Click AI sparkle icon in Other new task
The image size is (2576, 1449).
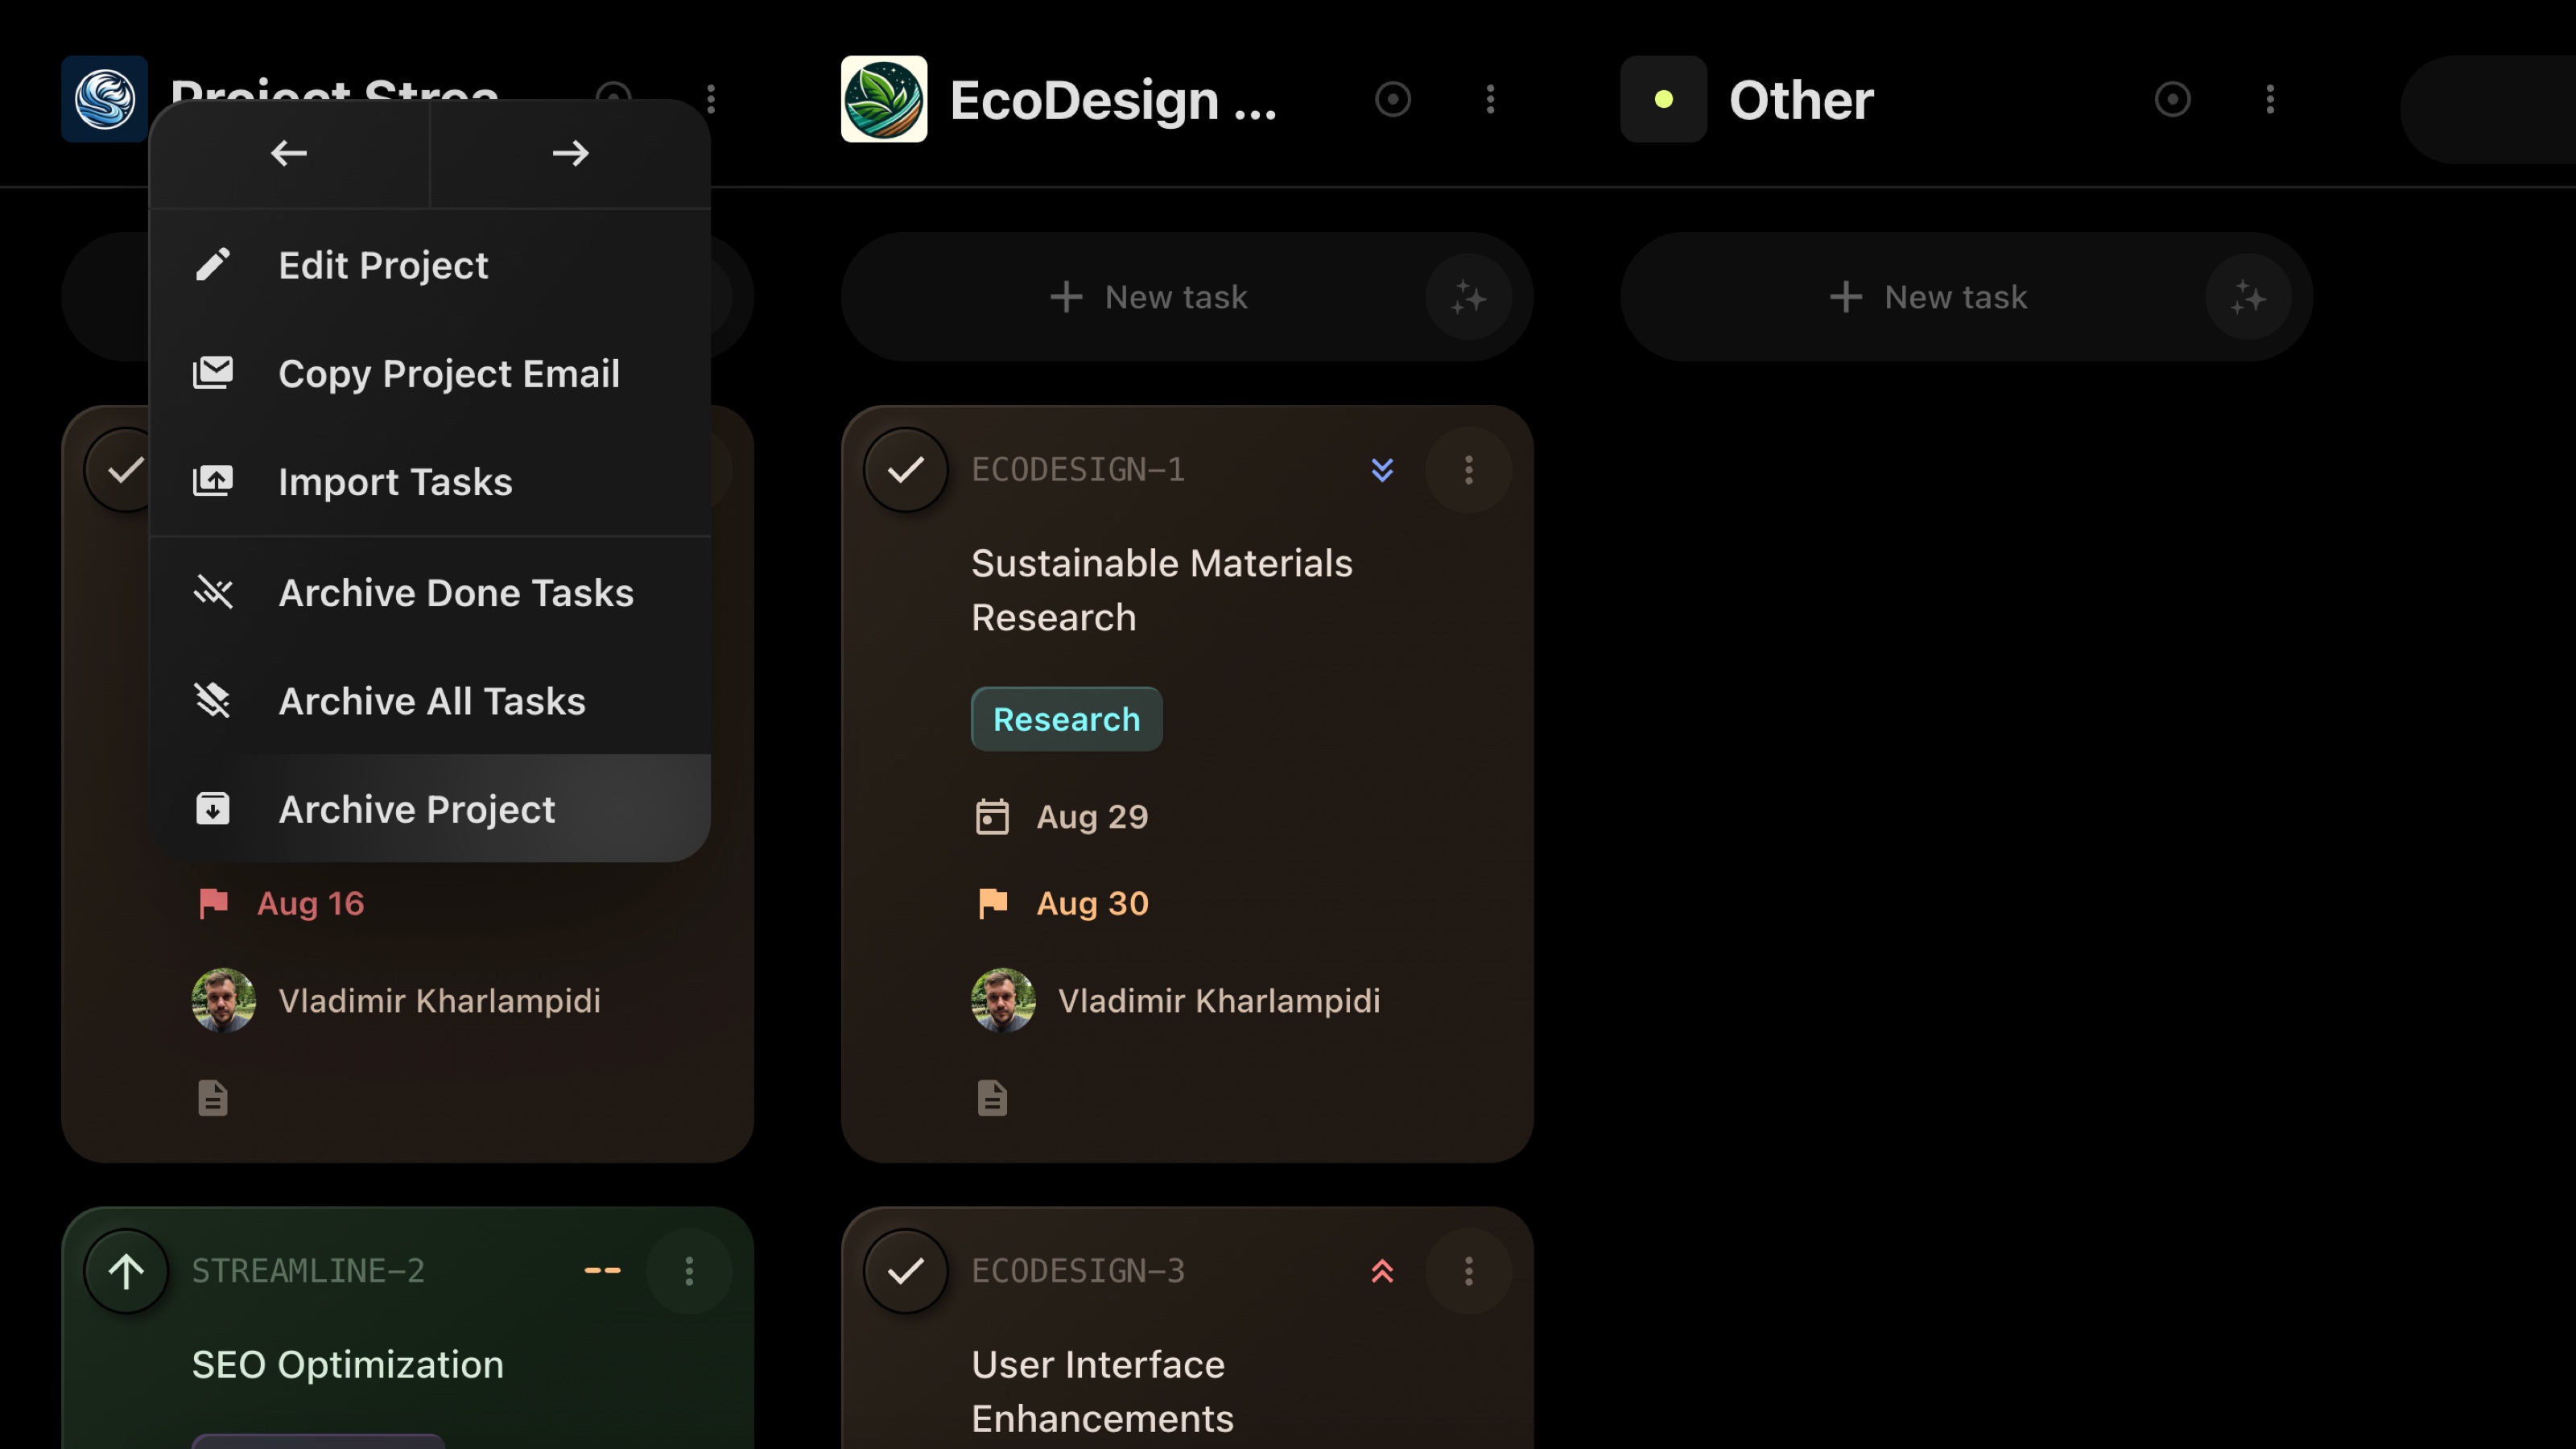[2247, 297]
